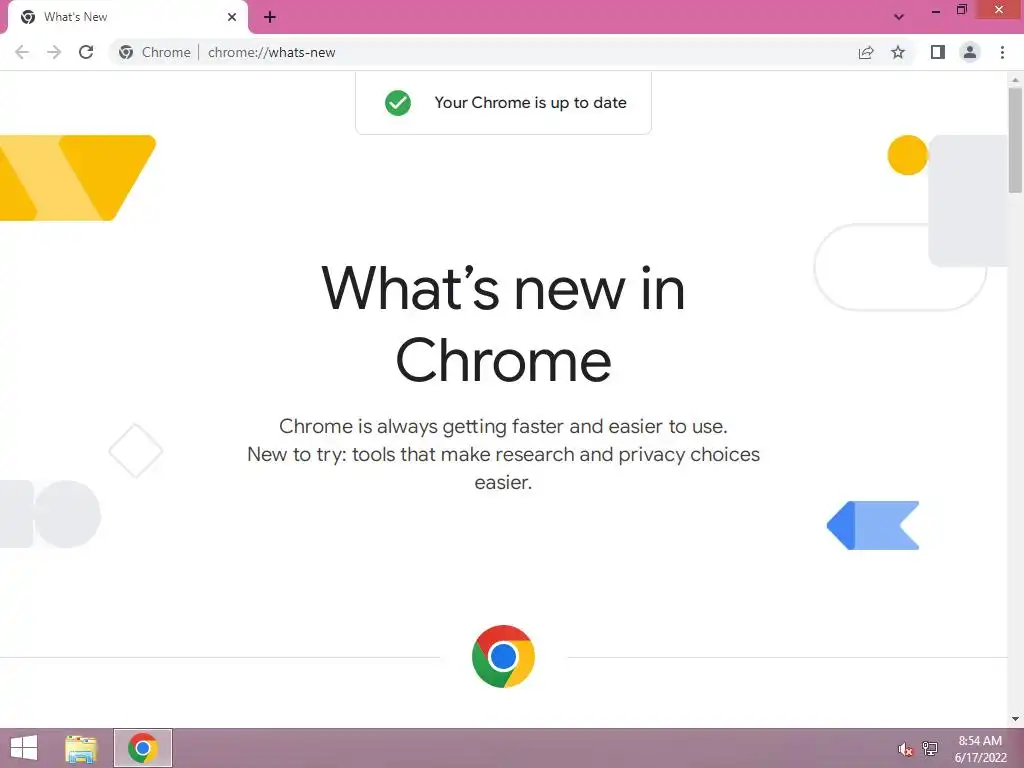The image size is (1024, 768).
Task: Open the profile avatar menu
Action: tap(970, 52)
